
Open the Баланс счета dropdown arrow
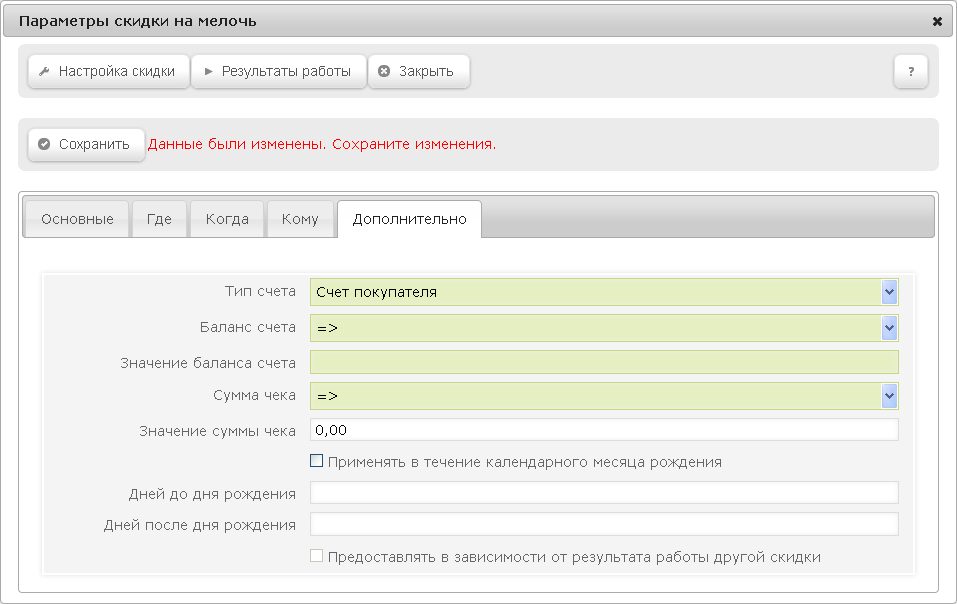(889, 328)
